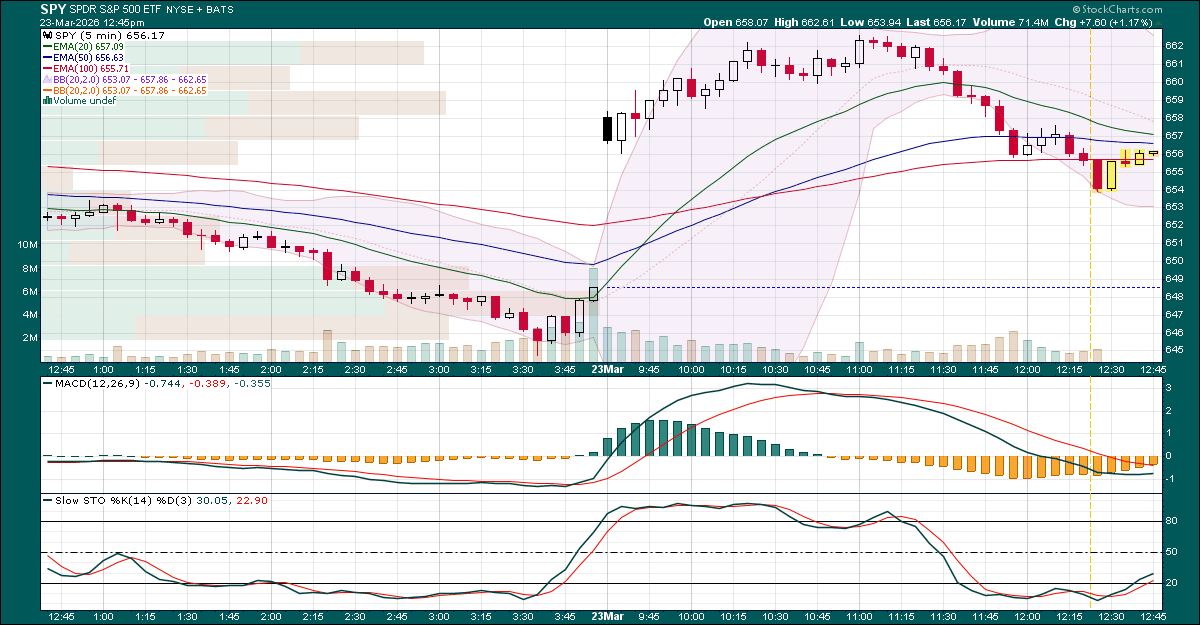Click the 2M volume axis label

point(31,338)
